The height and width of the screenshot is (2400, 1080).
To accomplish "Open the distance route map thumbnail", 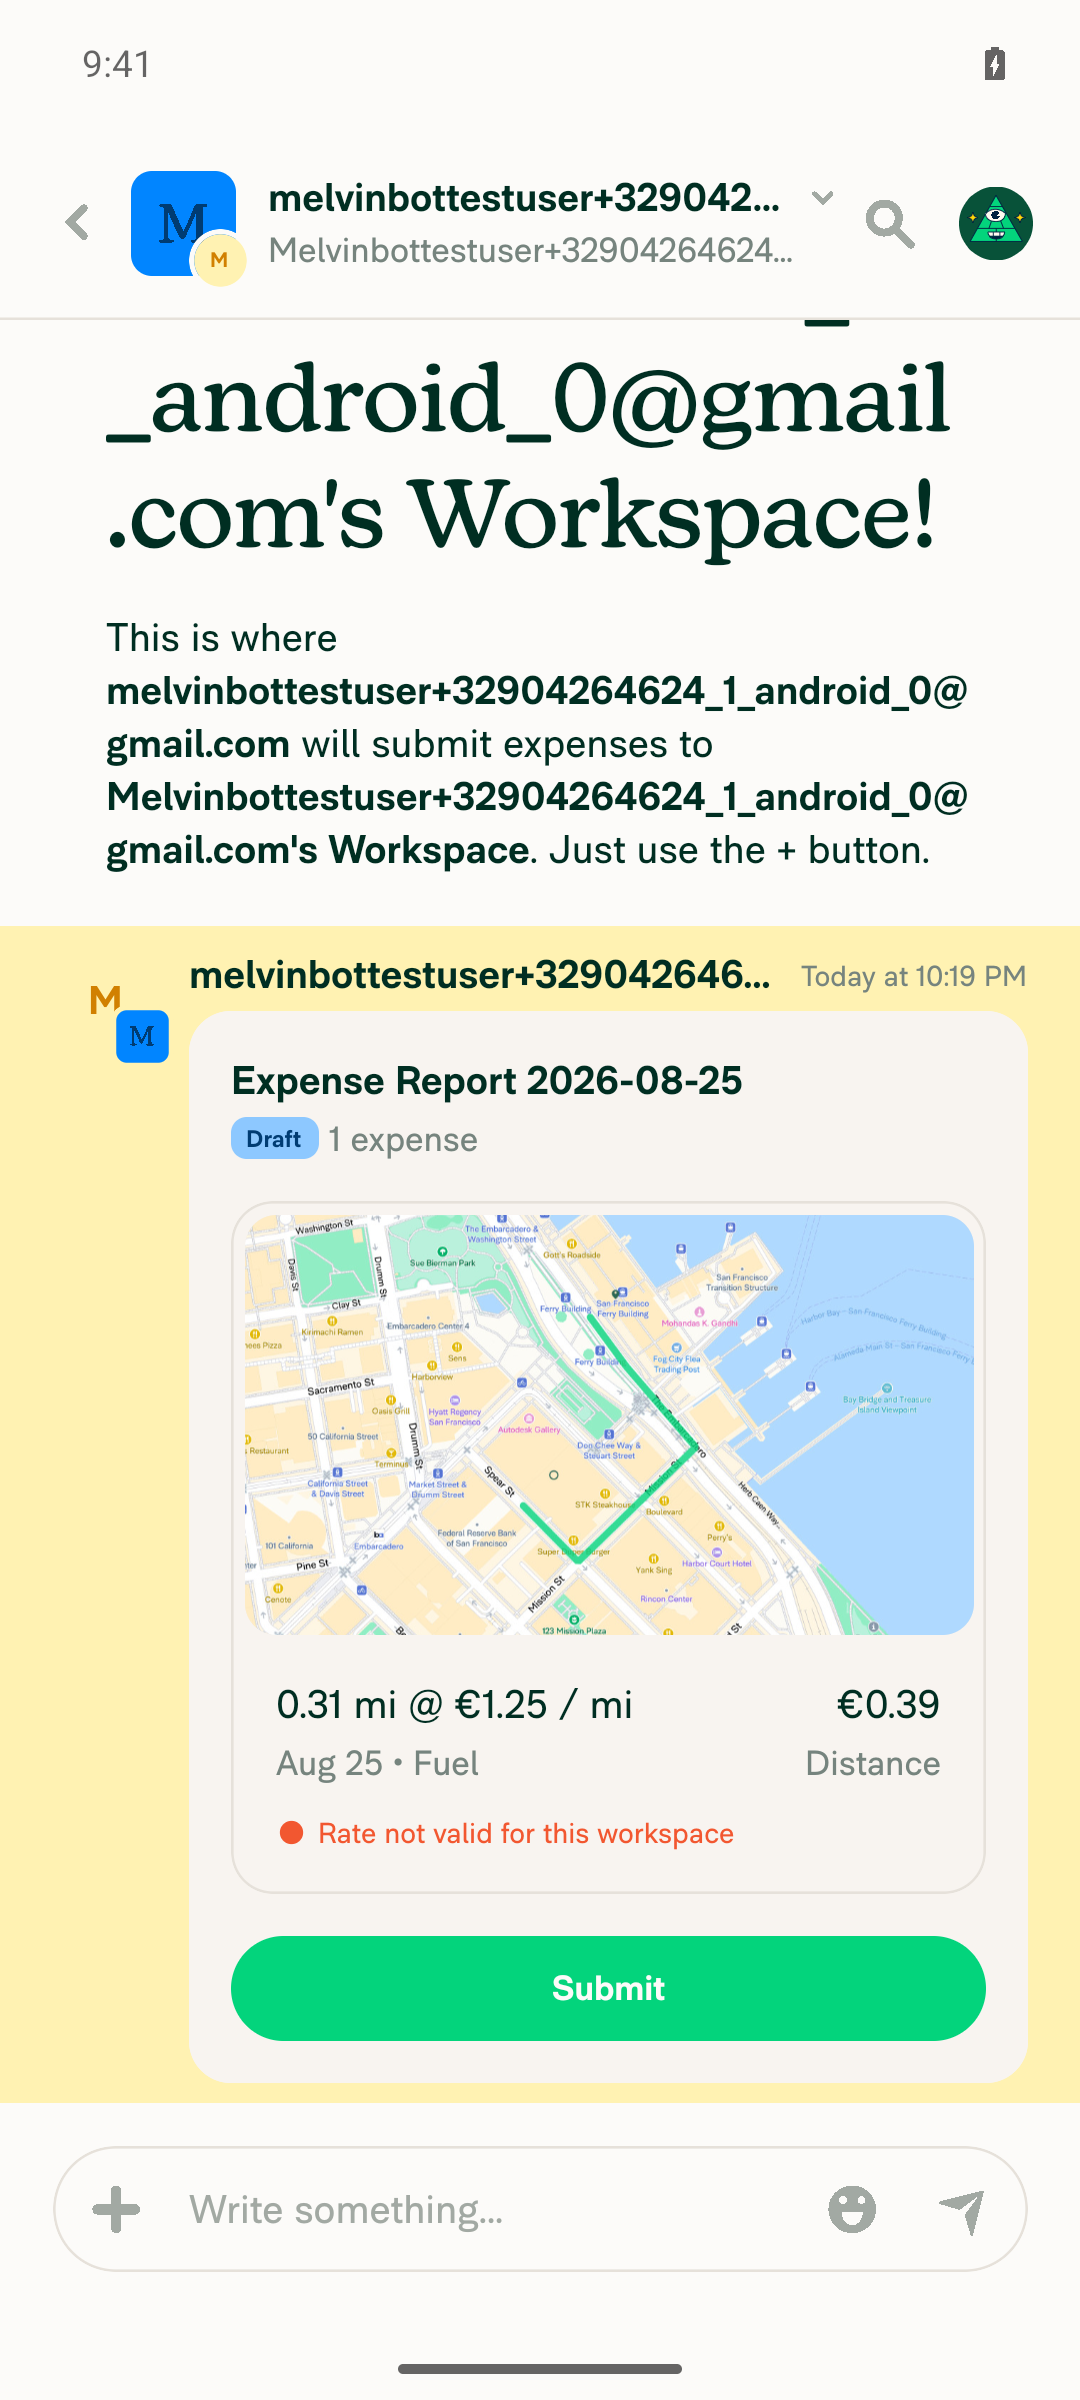I will coord(609,1424).
